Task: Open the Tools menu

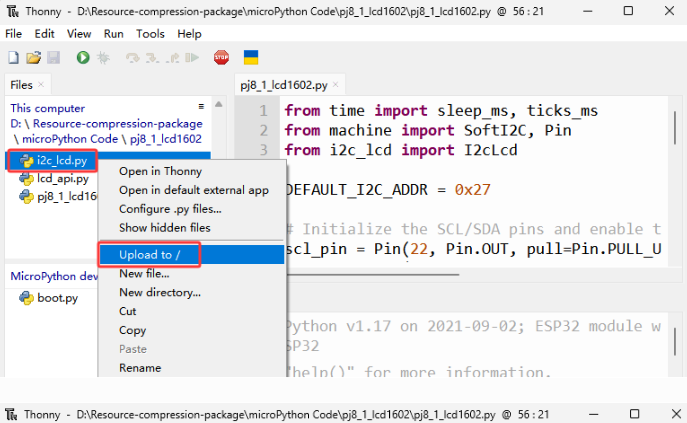Action: [x=151, y=33]
